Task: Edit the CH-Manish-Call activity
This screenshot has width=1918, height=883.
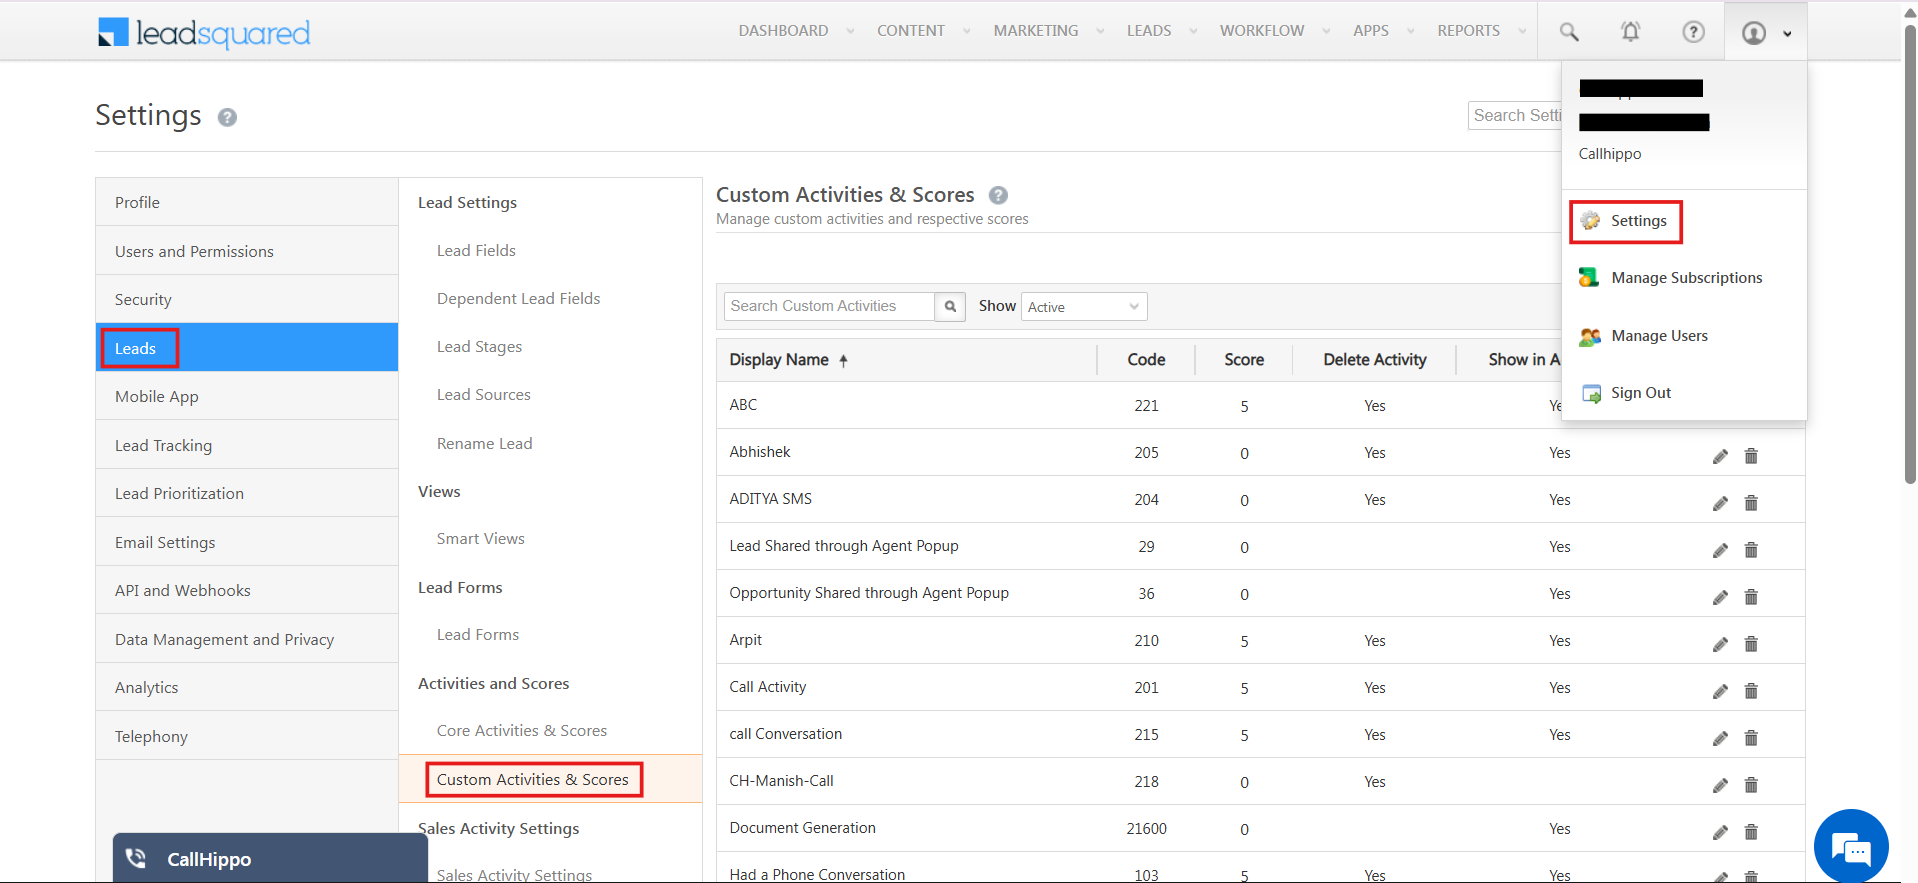Action: point(1720,785)
